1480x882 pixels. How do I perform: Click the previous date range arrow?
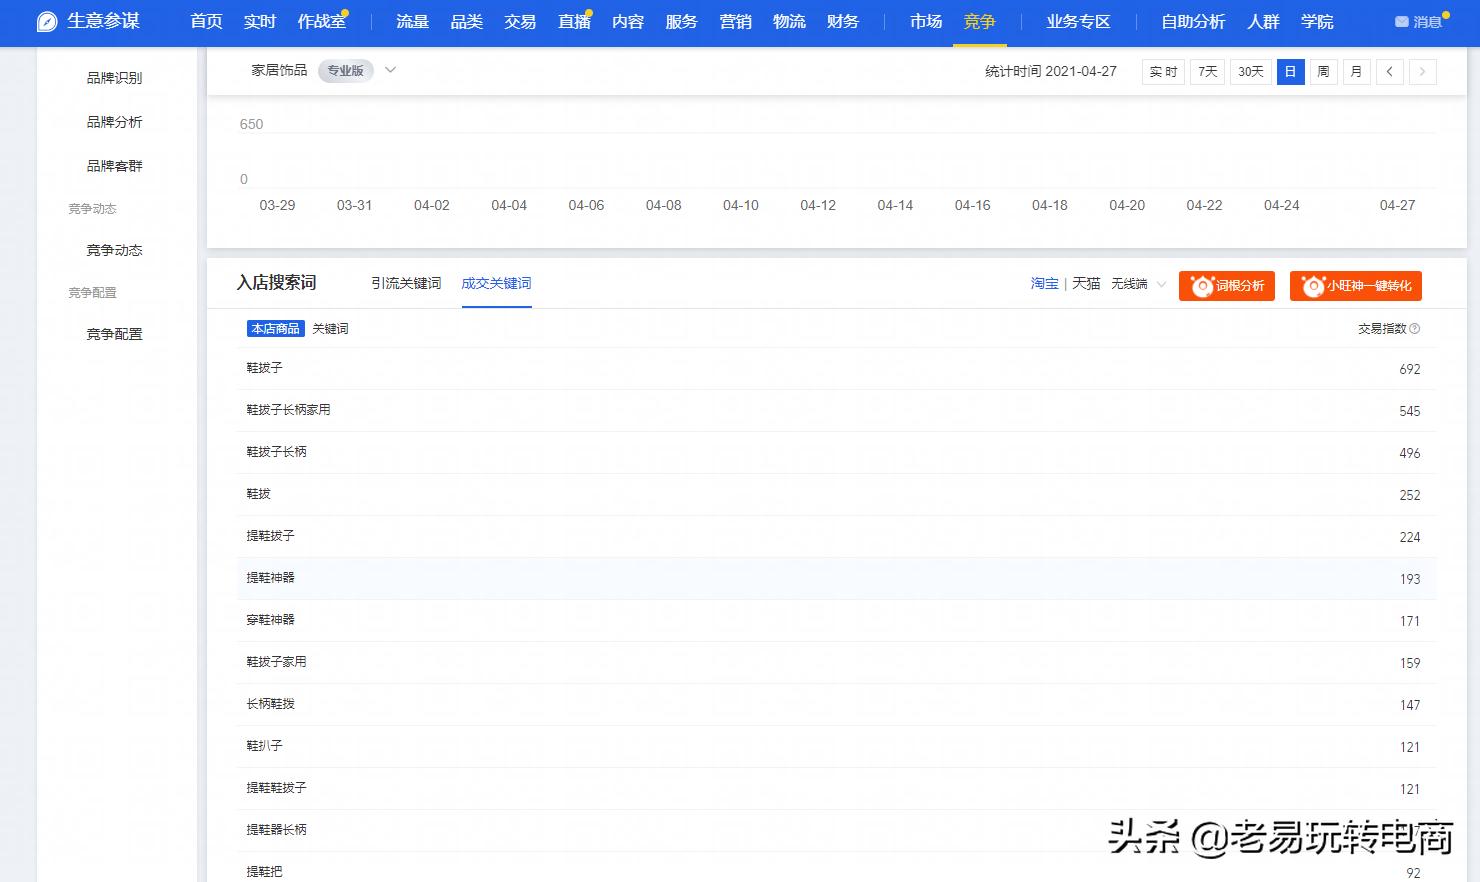click(x=1390, y=71)
